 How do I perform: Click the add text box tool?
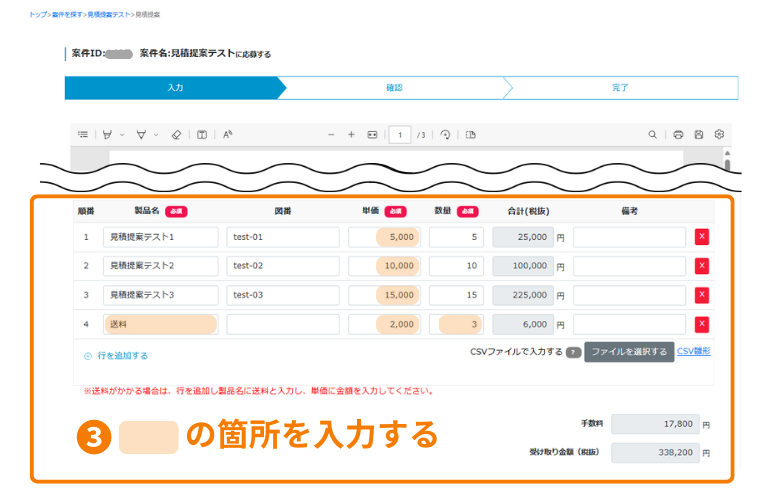coord(202,134)
